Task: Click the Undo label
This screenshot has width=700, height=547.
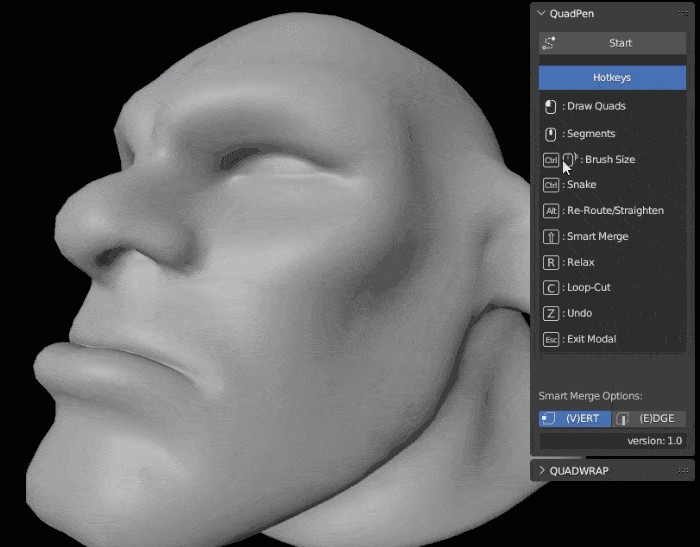Action: pos(579,313)
